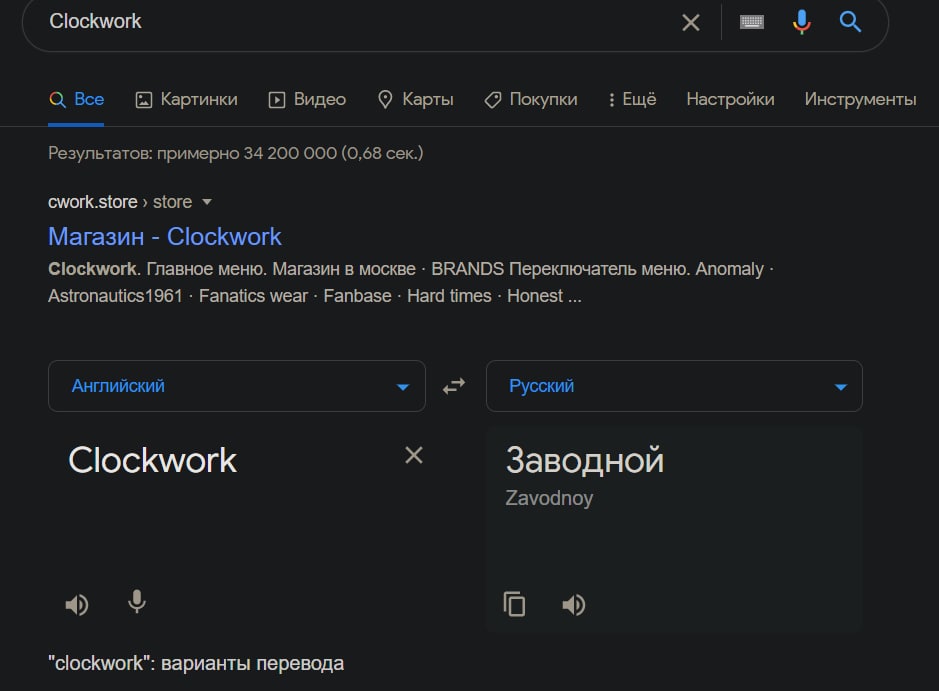
Task: Click the "clockwork": варианты перевода heading
Action: point(196,663)
